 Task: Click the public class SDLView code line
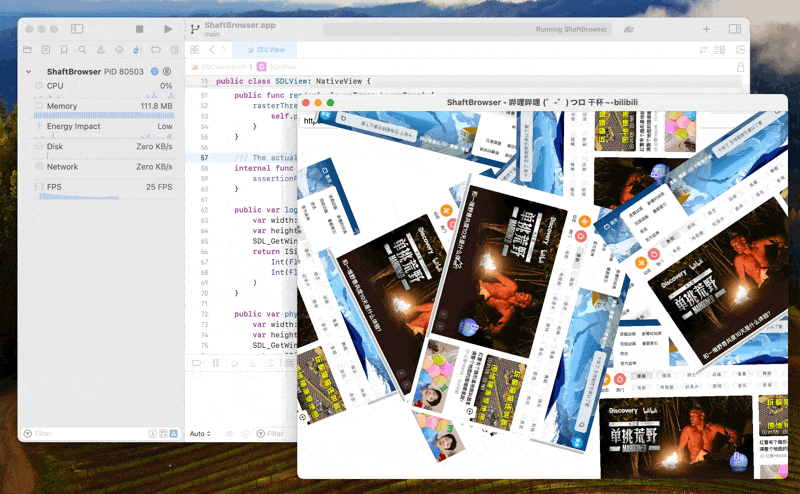pos(293,81)
